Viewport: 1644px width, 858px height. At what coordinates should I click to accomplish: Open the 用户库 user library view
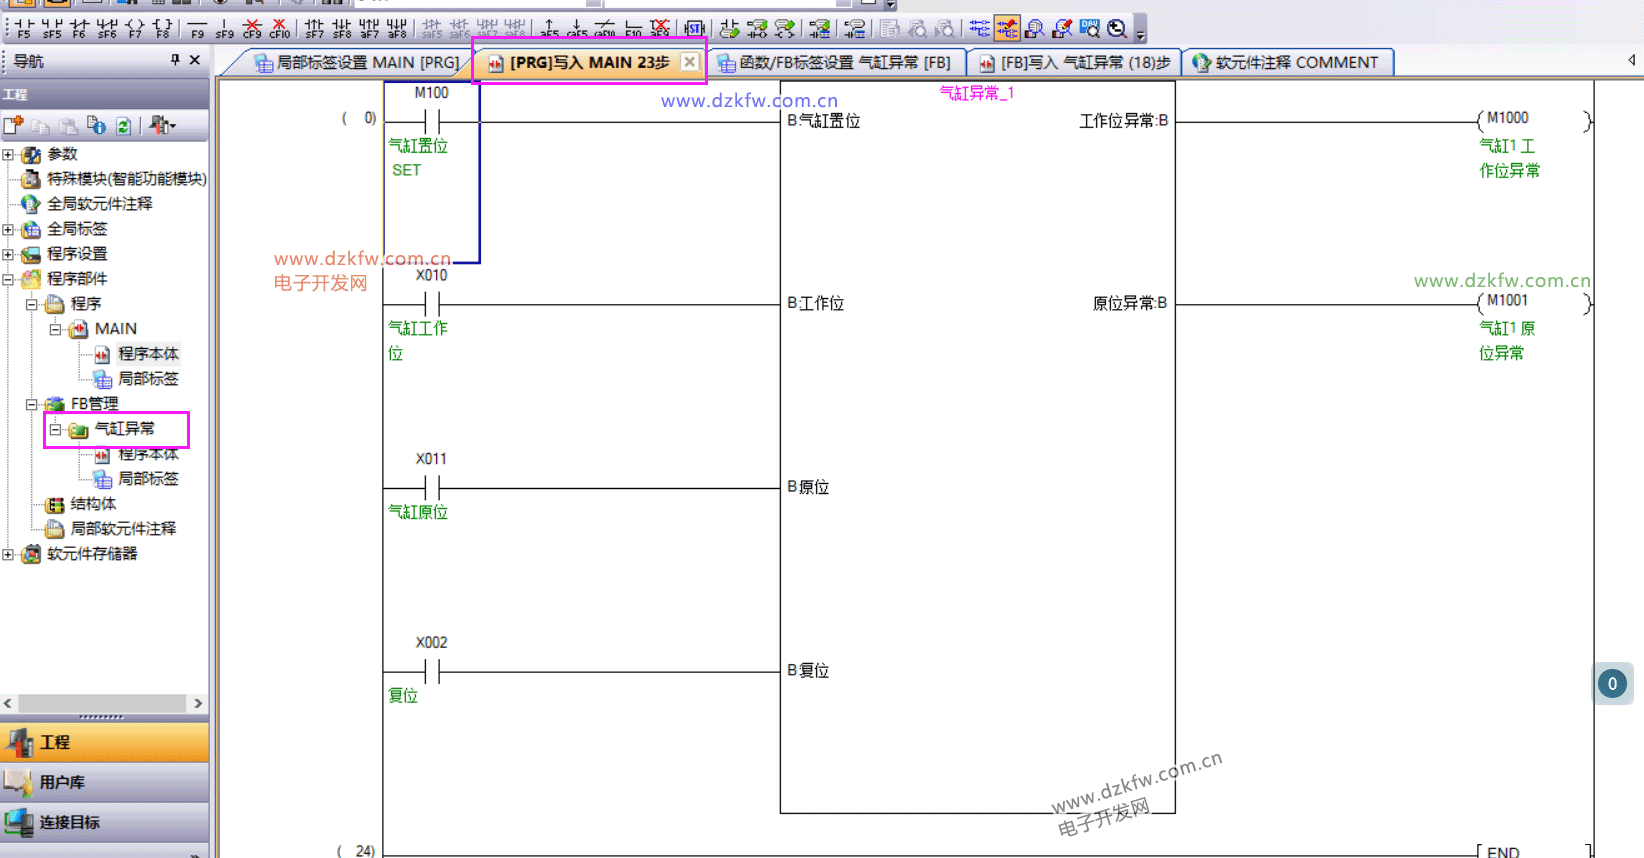(104, 782)
